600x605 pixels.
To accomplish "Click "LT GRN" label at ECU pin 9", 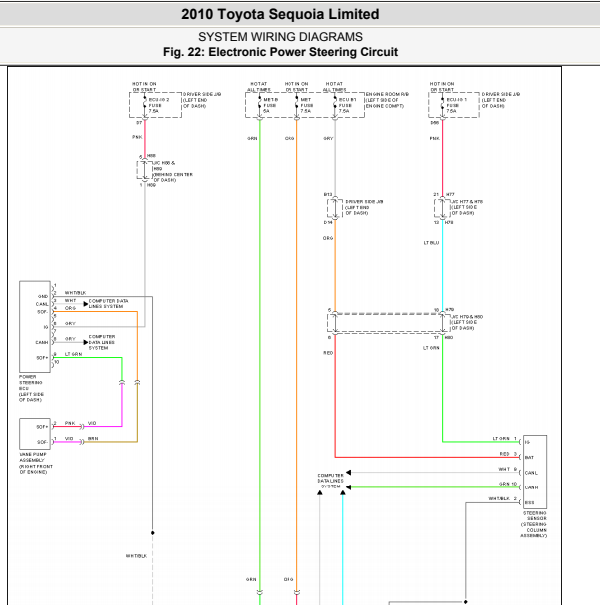I will coord(73,354).
